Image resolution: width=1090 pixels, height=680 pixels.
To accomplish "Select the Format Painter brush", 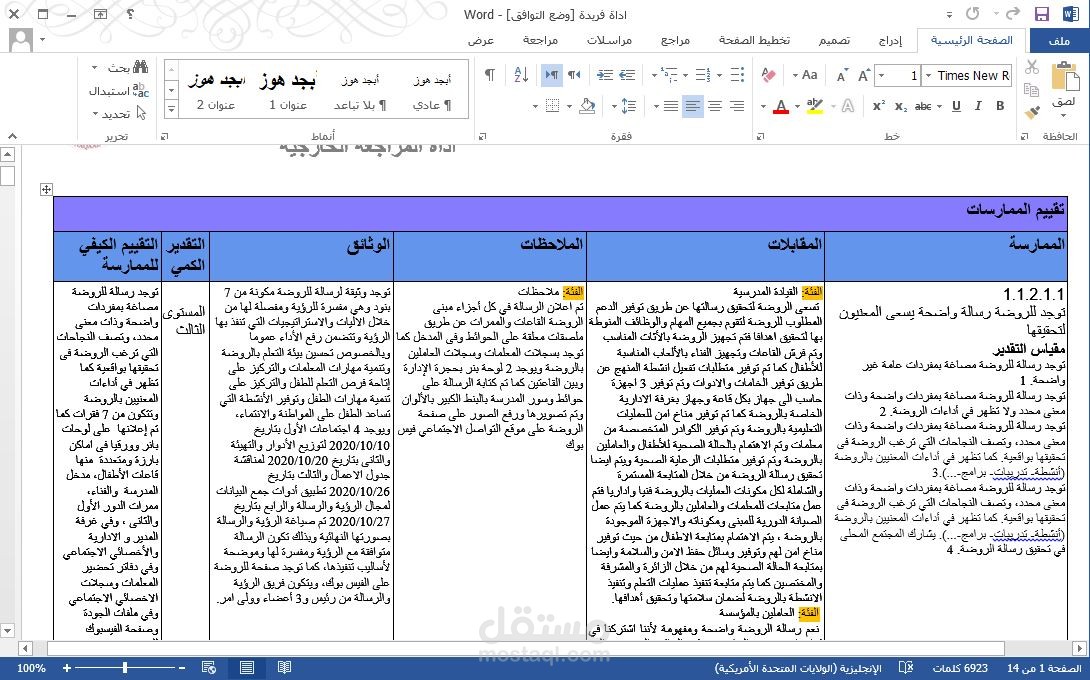I will pos(1032,112).
